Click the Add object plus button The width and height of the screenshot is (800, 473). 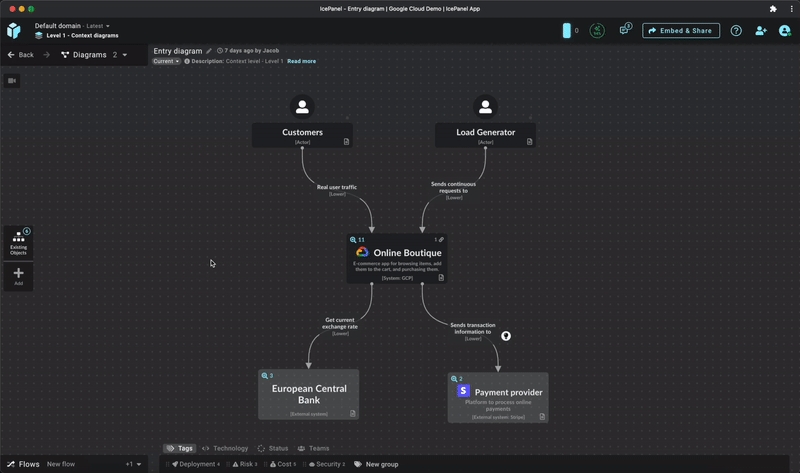[x=18, y=276]
